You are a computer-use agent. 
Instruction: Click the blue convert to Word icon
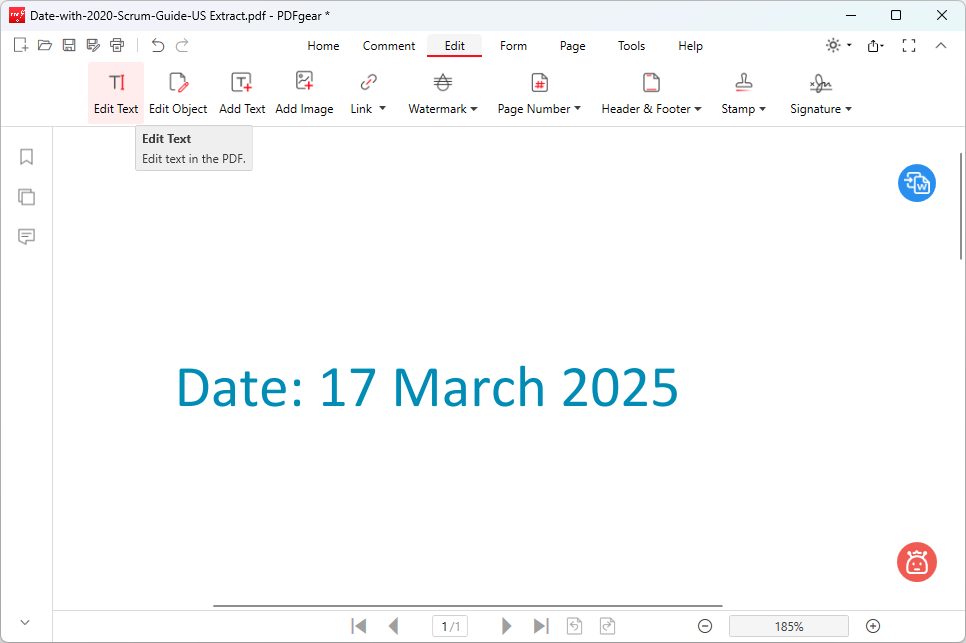[916, 183]
